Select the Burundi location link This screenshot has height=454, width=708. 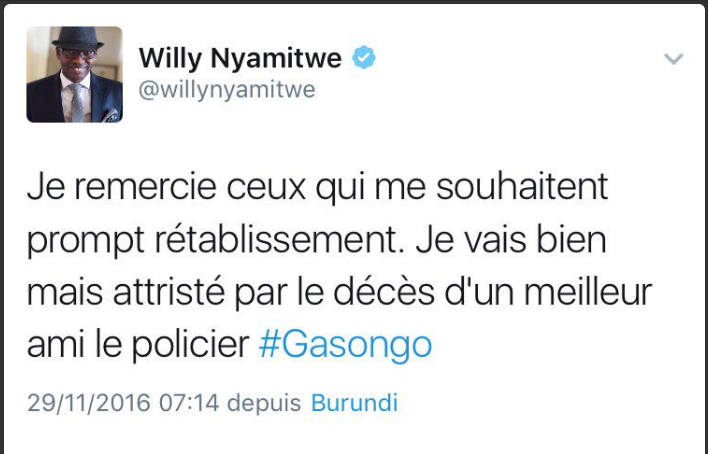tap(354, 403)
